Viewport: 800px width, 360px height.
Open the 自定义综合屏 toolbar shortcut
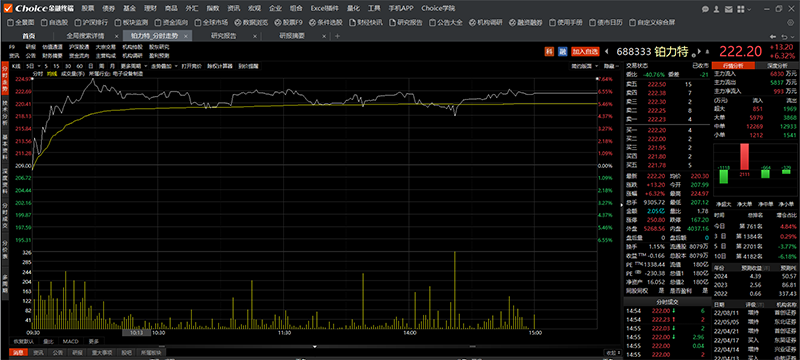point(652,22)
